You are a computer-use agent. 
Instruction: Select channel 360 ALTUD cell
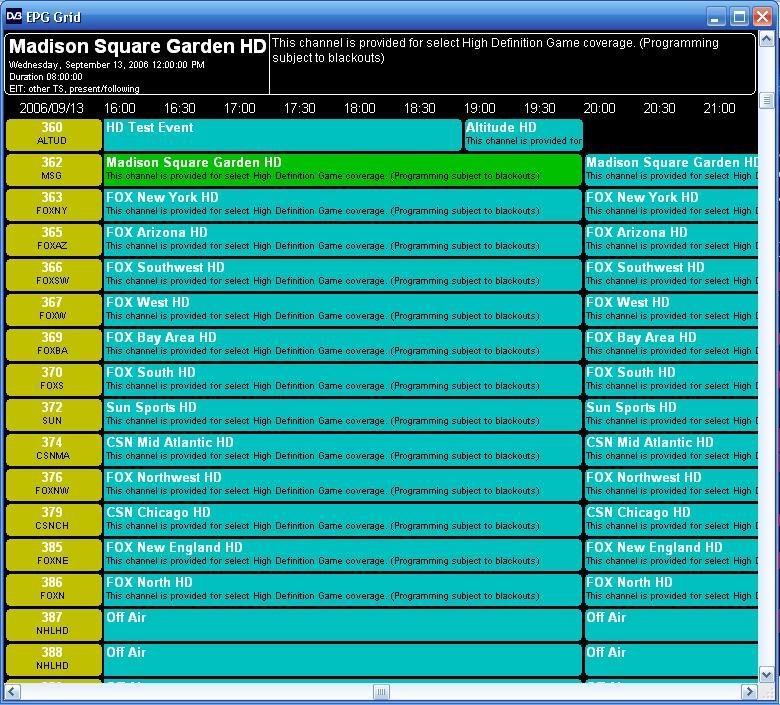53,134
